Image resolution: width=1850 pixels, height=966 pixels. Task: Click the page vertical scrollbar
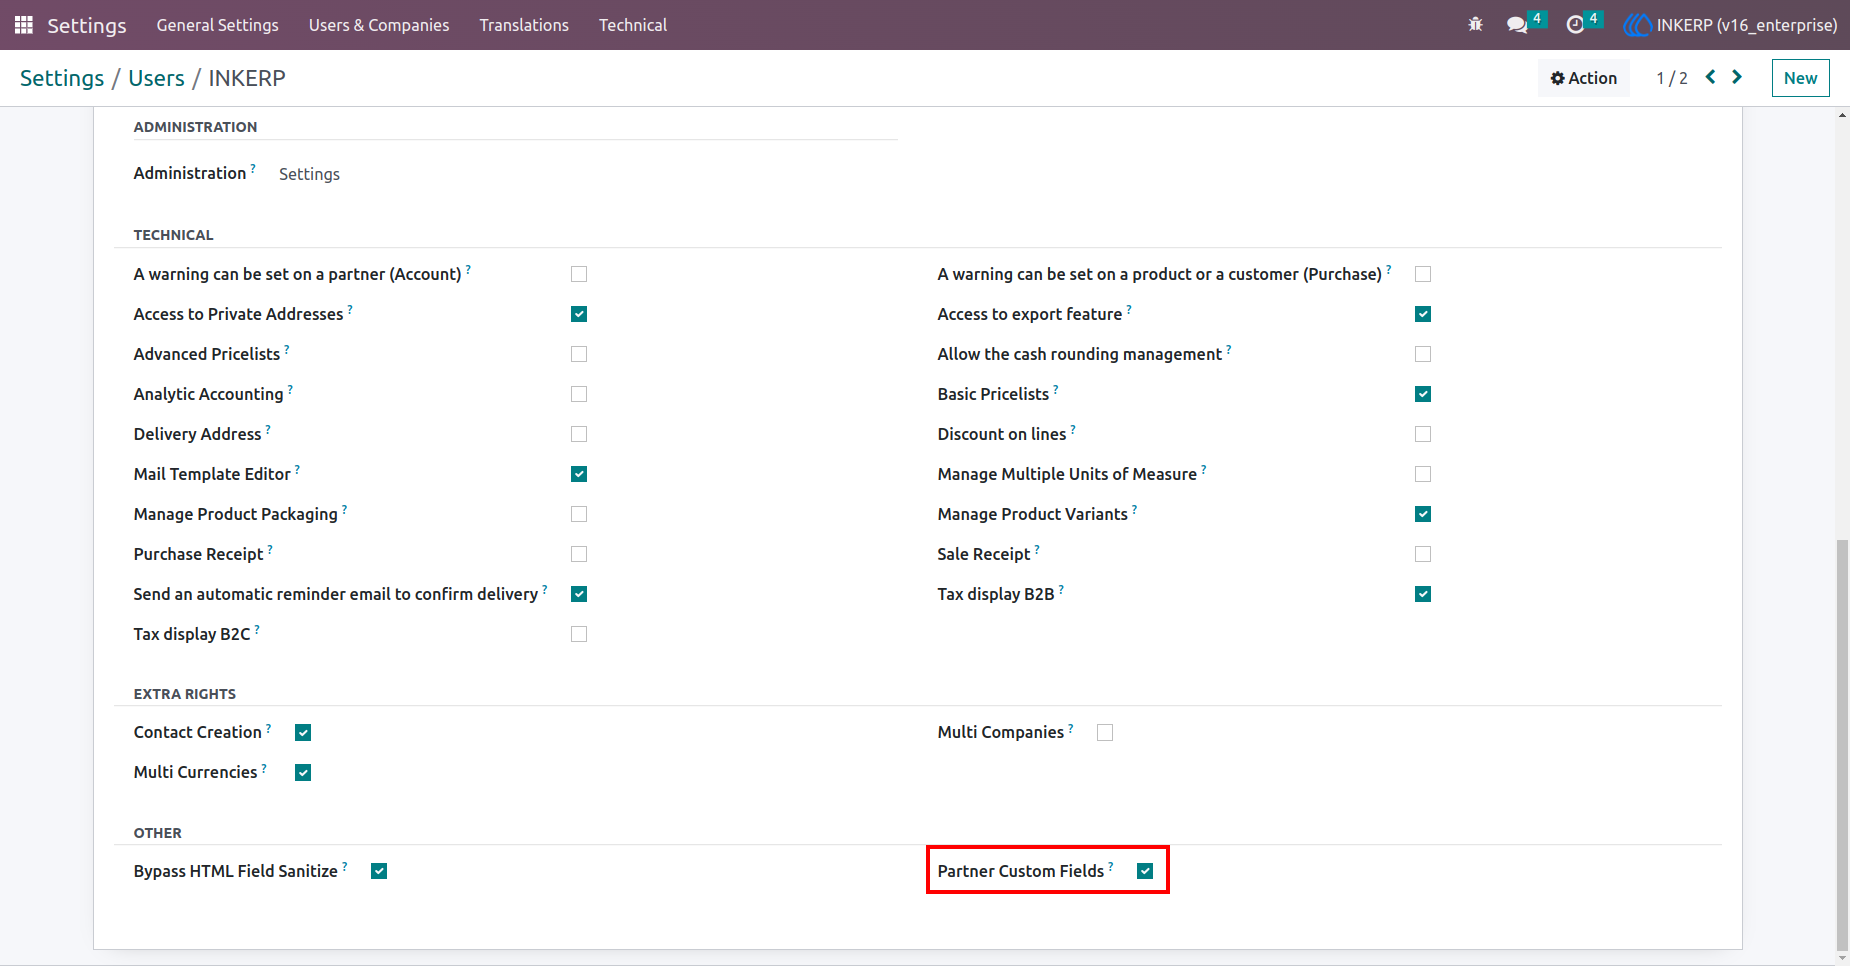tap(1842, 745)
